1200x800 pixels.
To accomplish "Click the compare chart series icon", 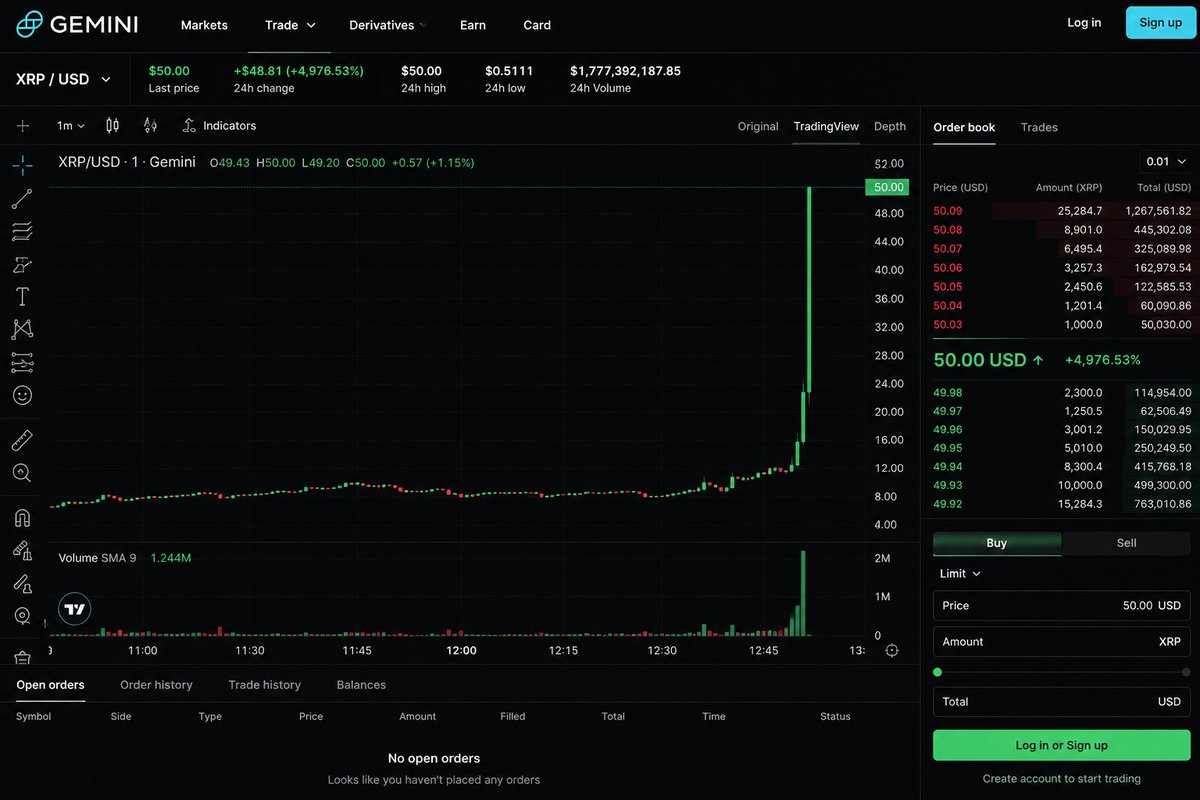I will [x=150, y=126].
